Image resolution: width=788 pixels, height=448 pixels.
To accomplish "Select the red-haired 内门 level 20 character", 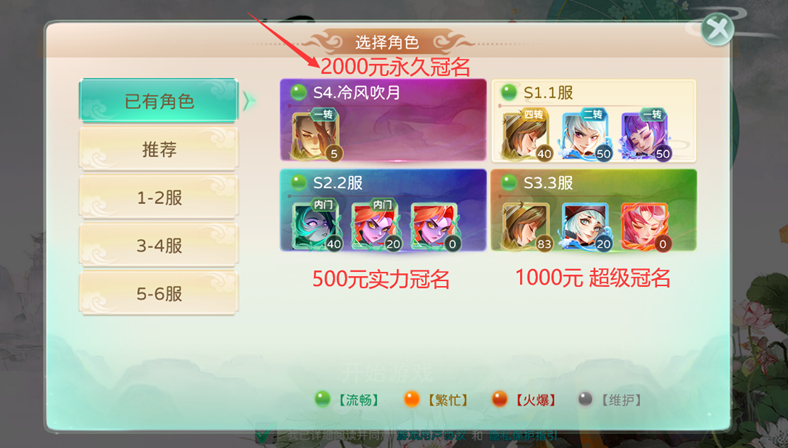I will click(x=376, y=225).
